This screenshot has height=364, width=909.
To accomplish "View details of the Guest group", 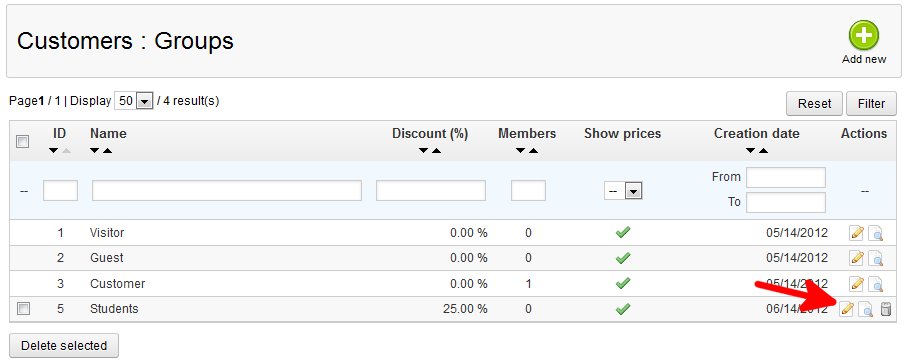I will [x=875, y=258].
